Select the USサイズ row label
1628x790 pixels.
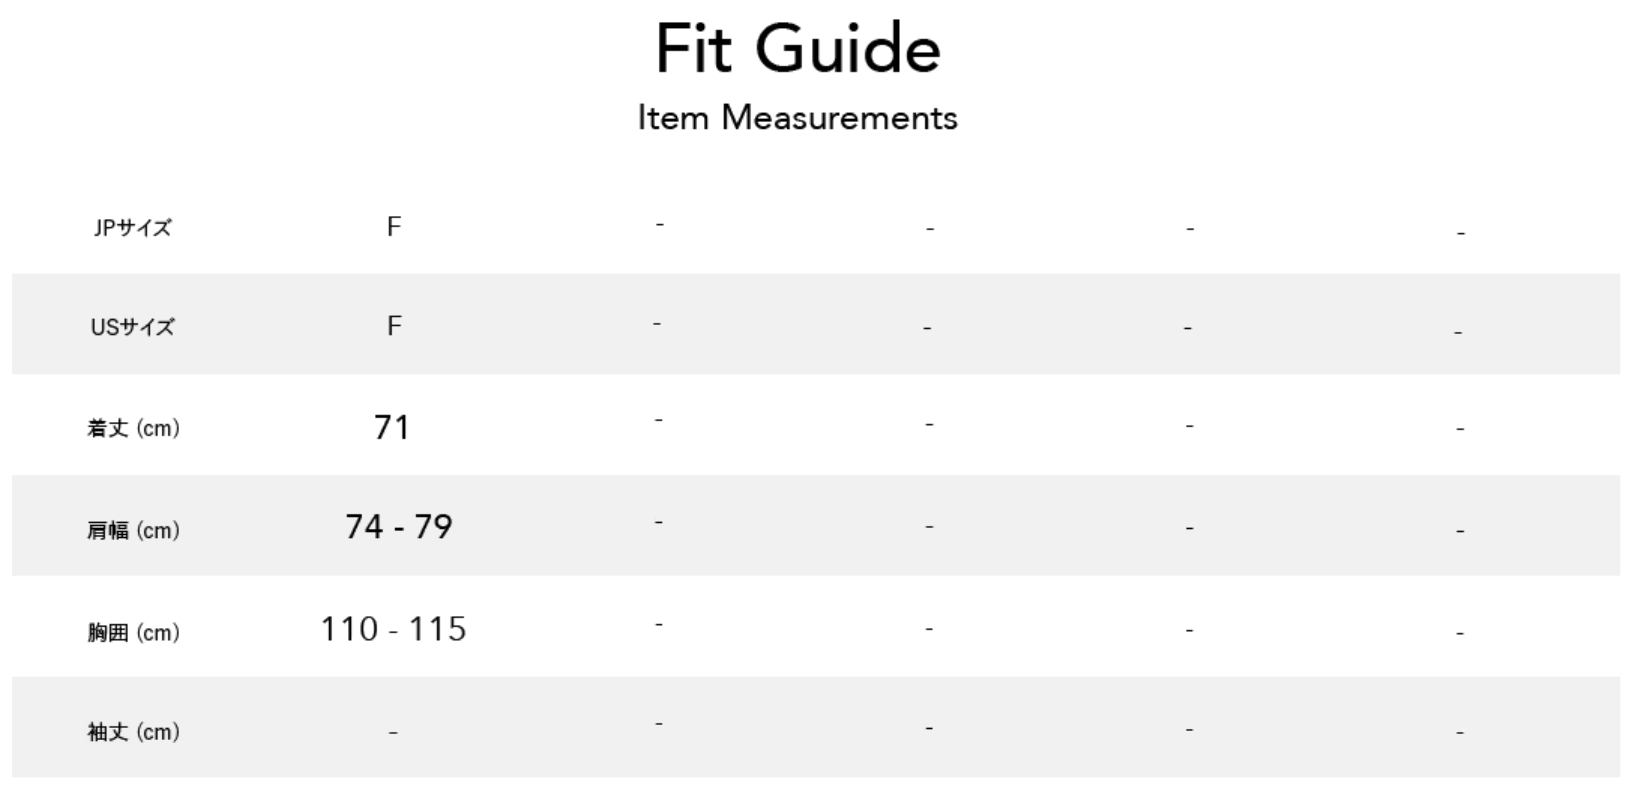(132, 327)
